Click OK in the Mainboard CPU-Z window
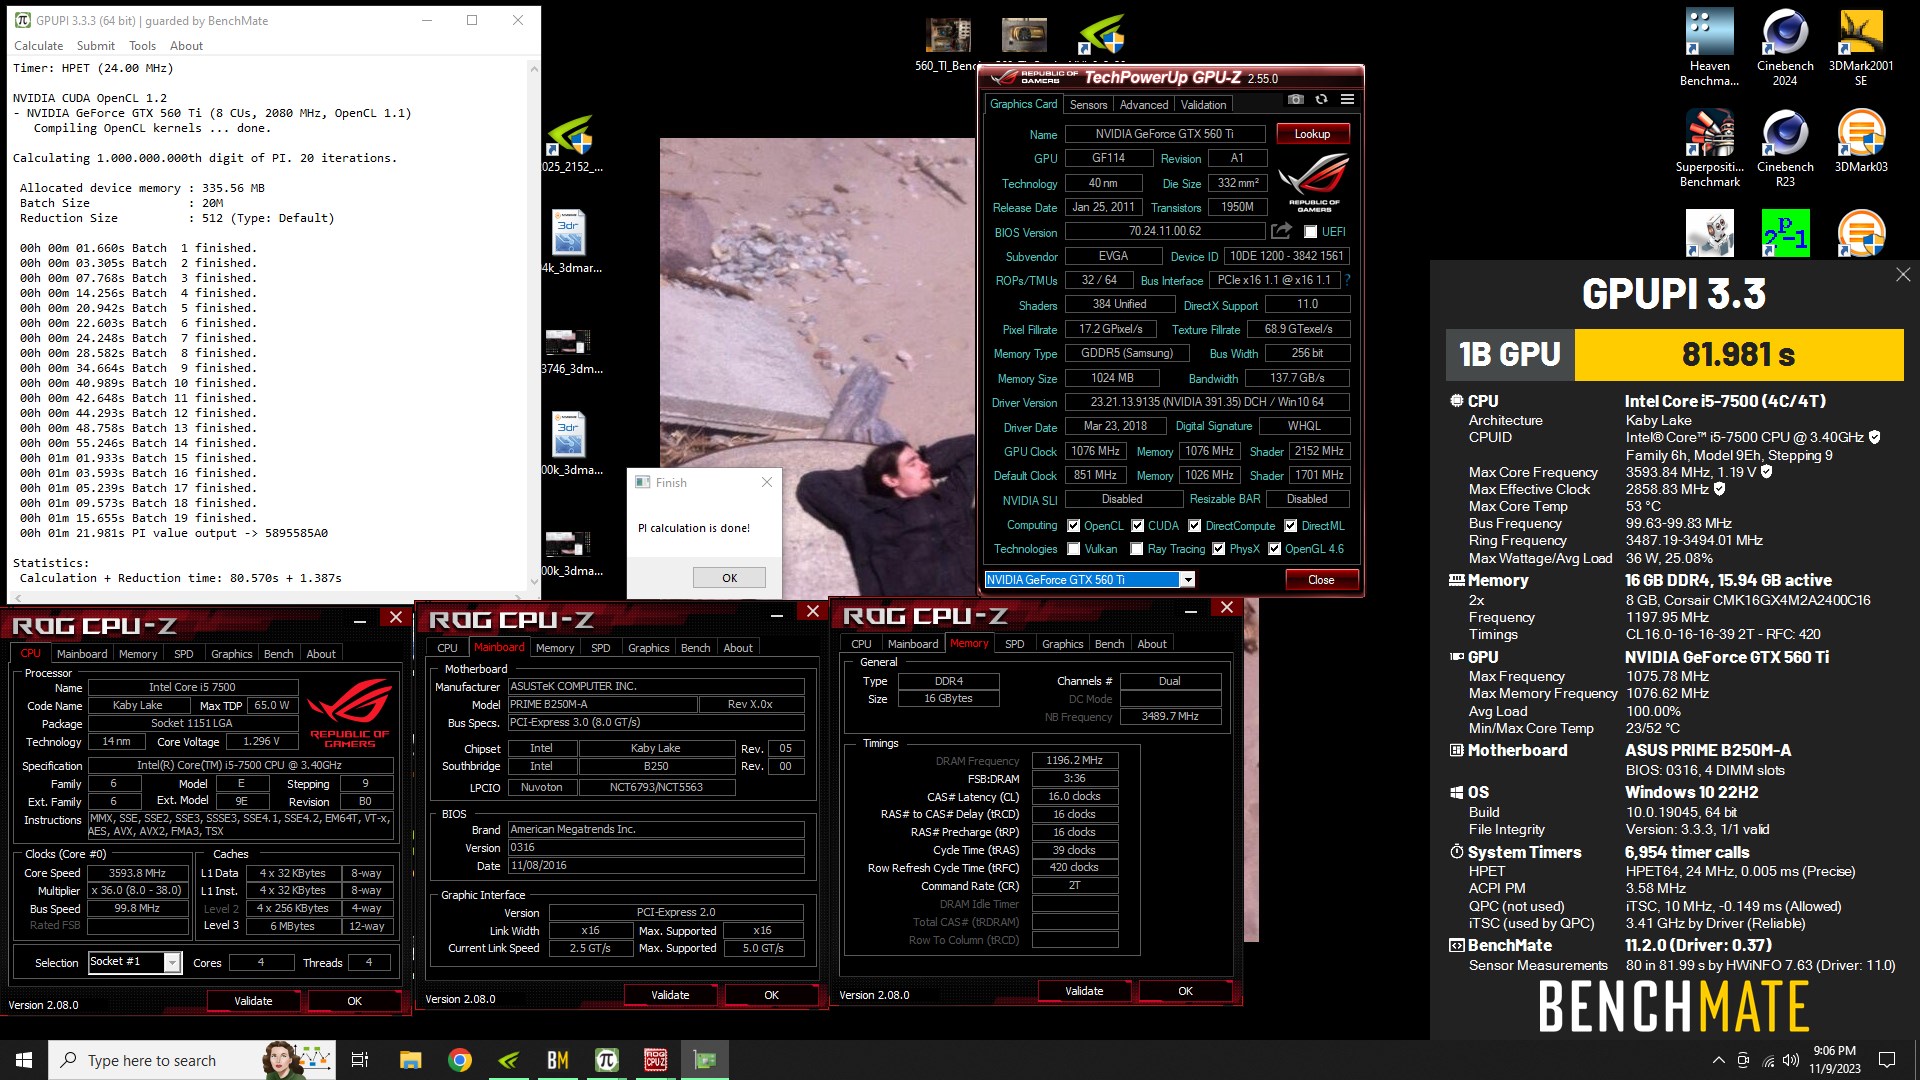Screen dimensions: 1920x1080 pos(771,995)
